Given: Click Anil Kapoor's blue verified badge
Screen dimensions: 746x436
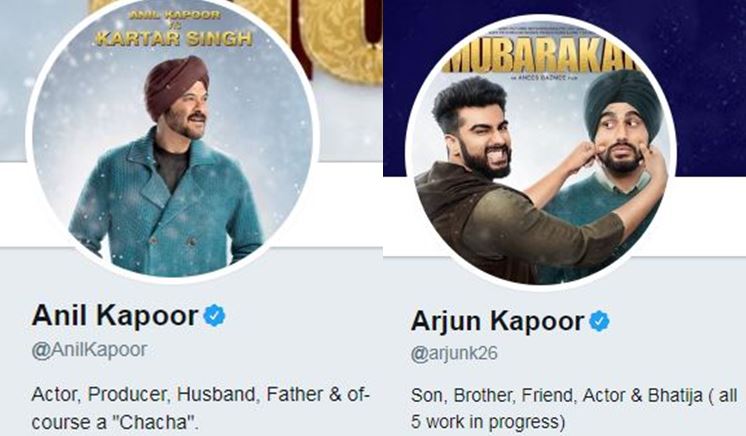Looking at the screenshot, I should 215,316.
